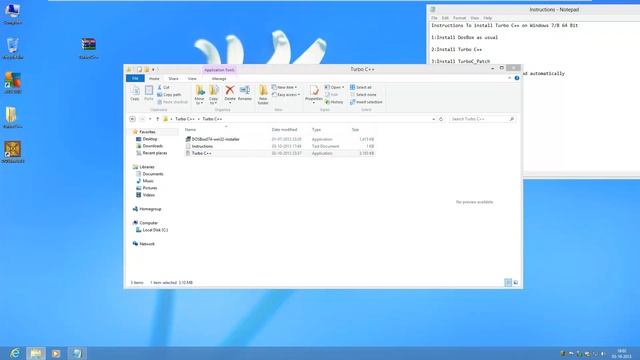The height and width of the screenshot is (360, 640).
Task: Select Videos library
Action: tap(145, 195)
